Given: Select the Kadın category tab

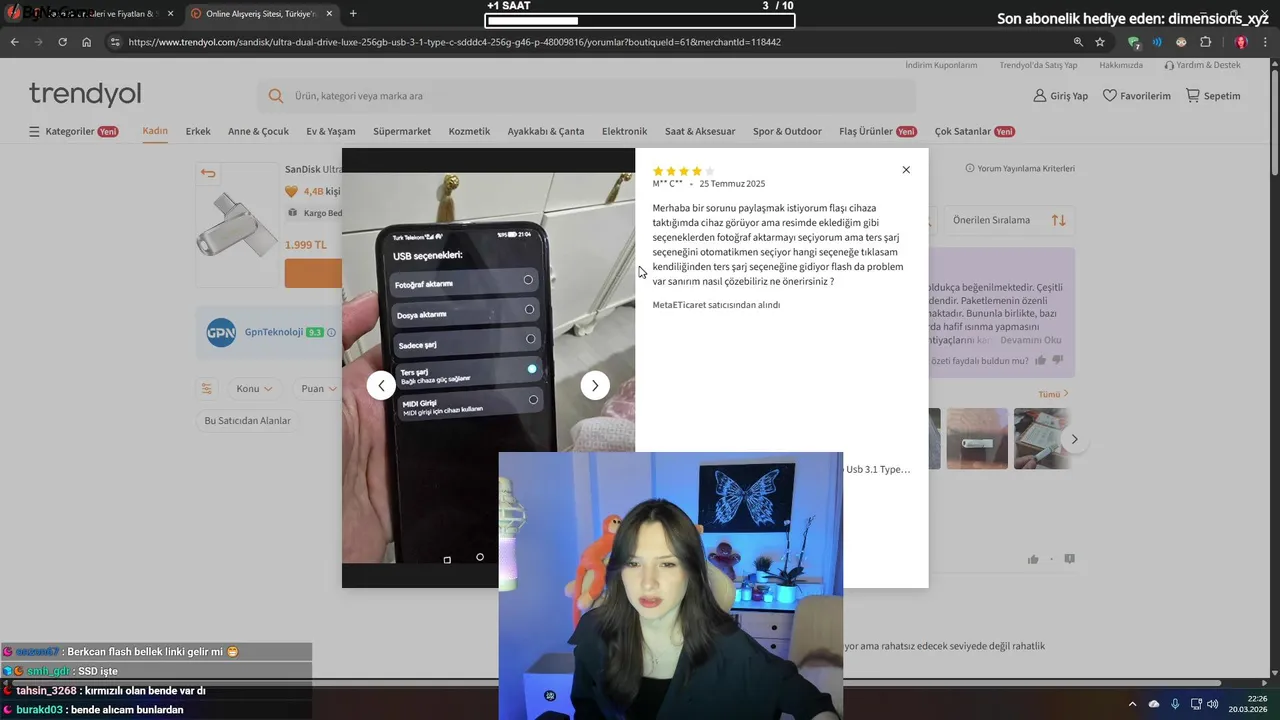Looking at the screenshot, I should pos(155,131).
